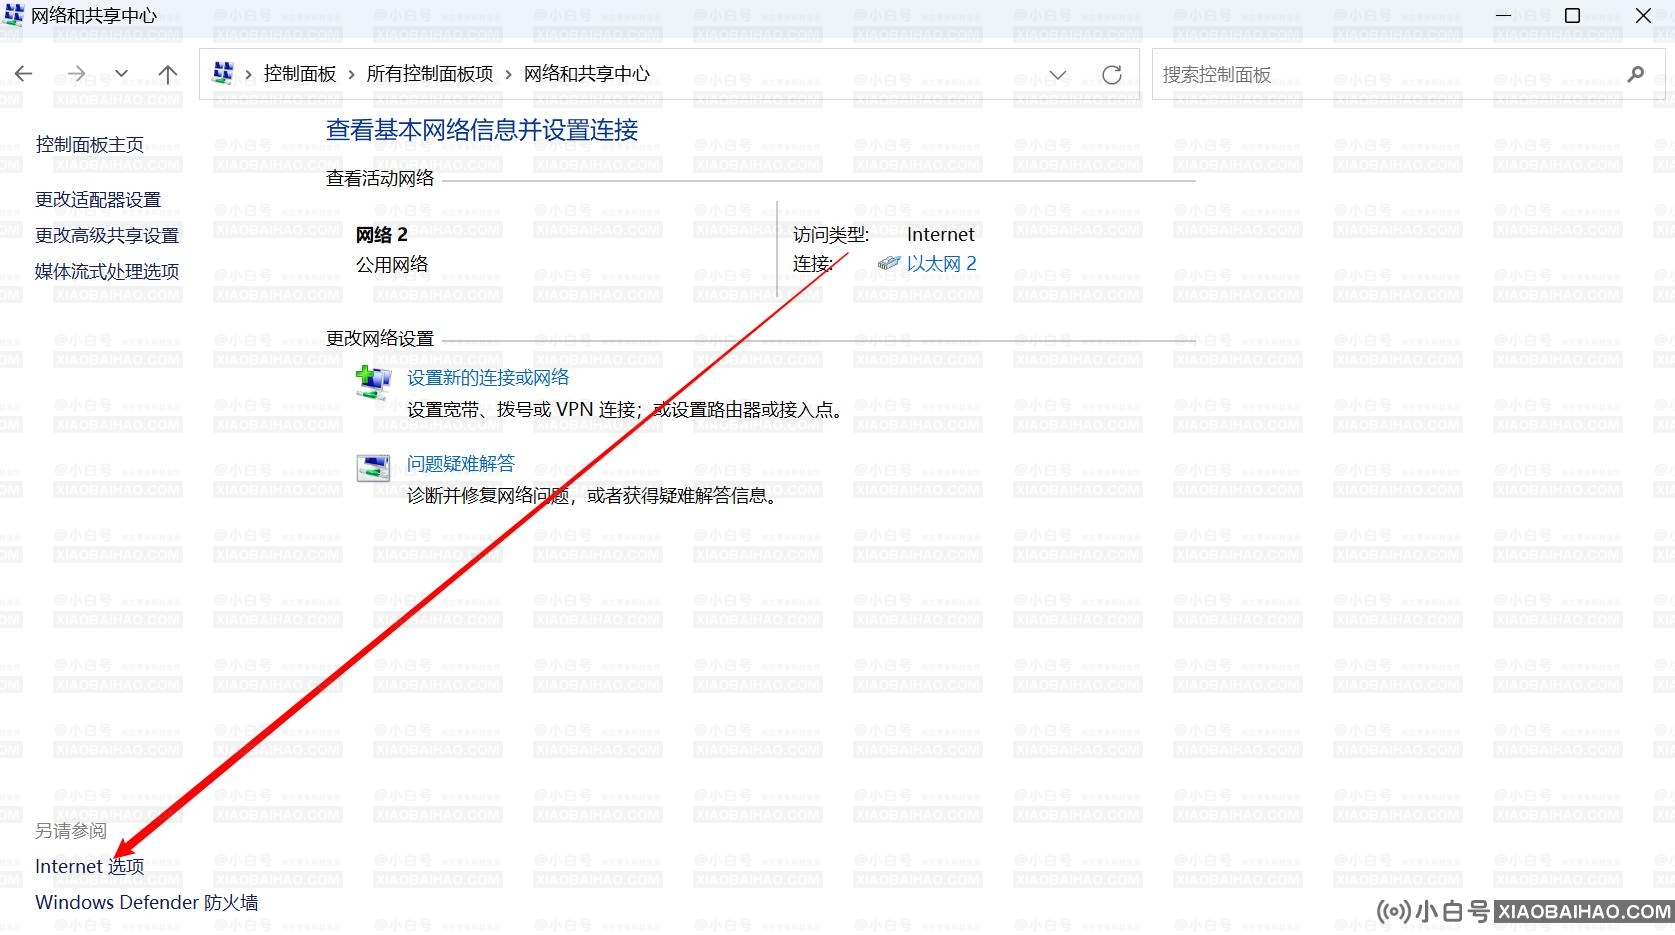Open 更改高级共享设置
Image resolution: width=1675 pixels, height=935 pixels.
pyautogui.click(x=107, y=236)
